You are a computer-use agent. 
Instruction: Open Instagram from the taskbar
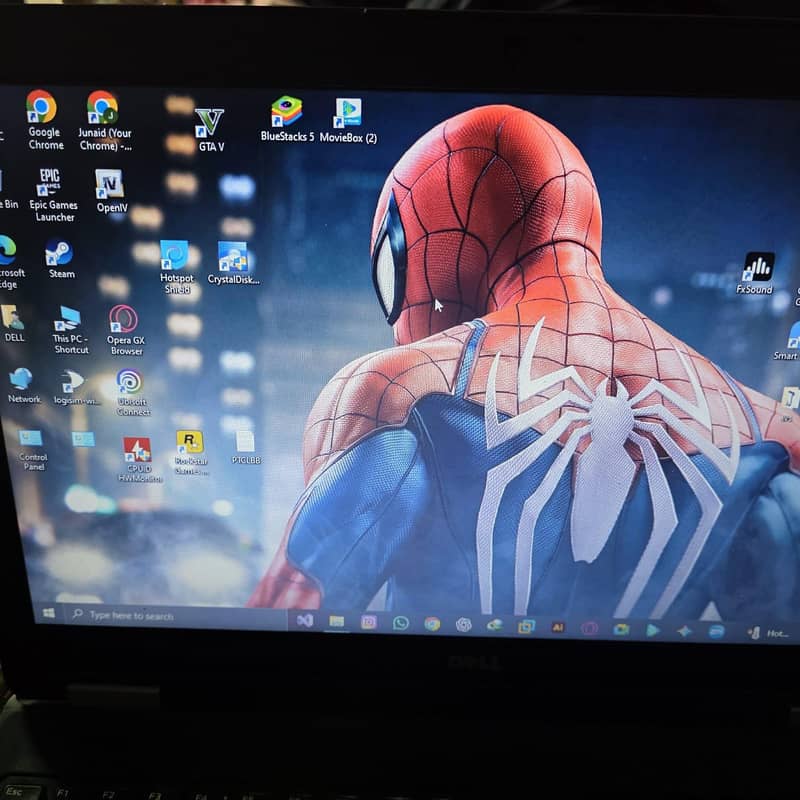click(368, 622)
